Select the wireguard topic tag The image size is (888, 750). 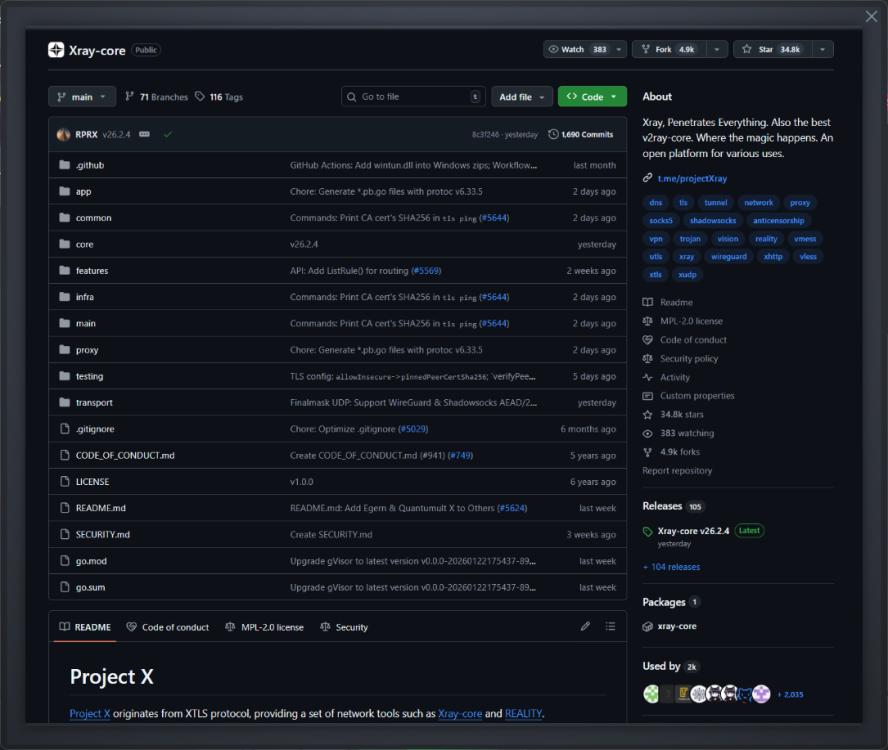coord(729,257)
